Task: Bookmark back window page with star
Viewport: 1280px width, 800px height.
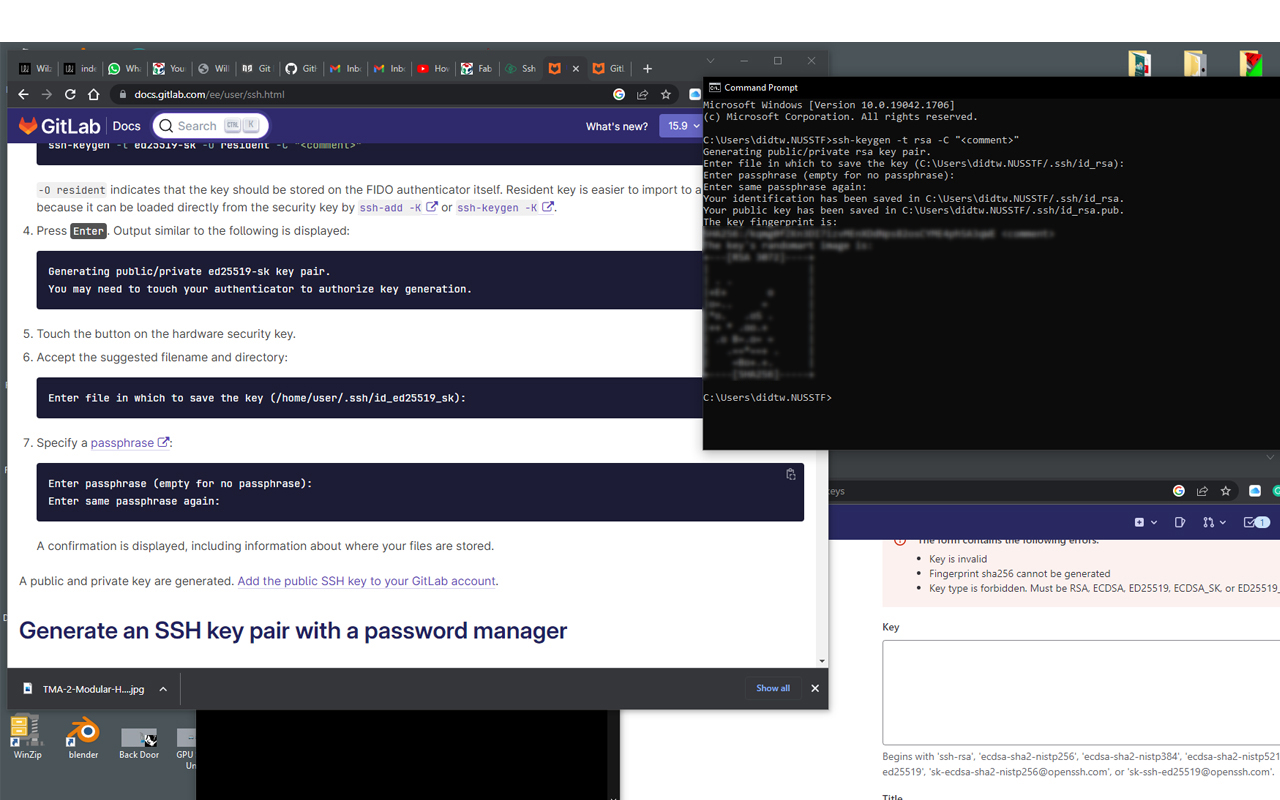Action: click(x=1225, y=491)
